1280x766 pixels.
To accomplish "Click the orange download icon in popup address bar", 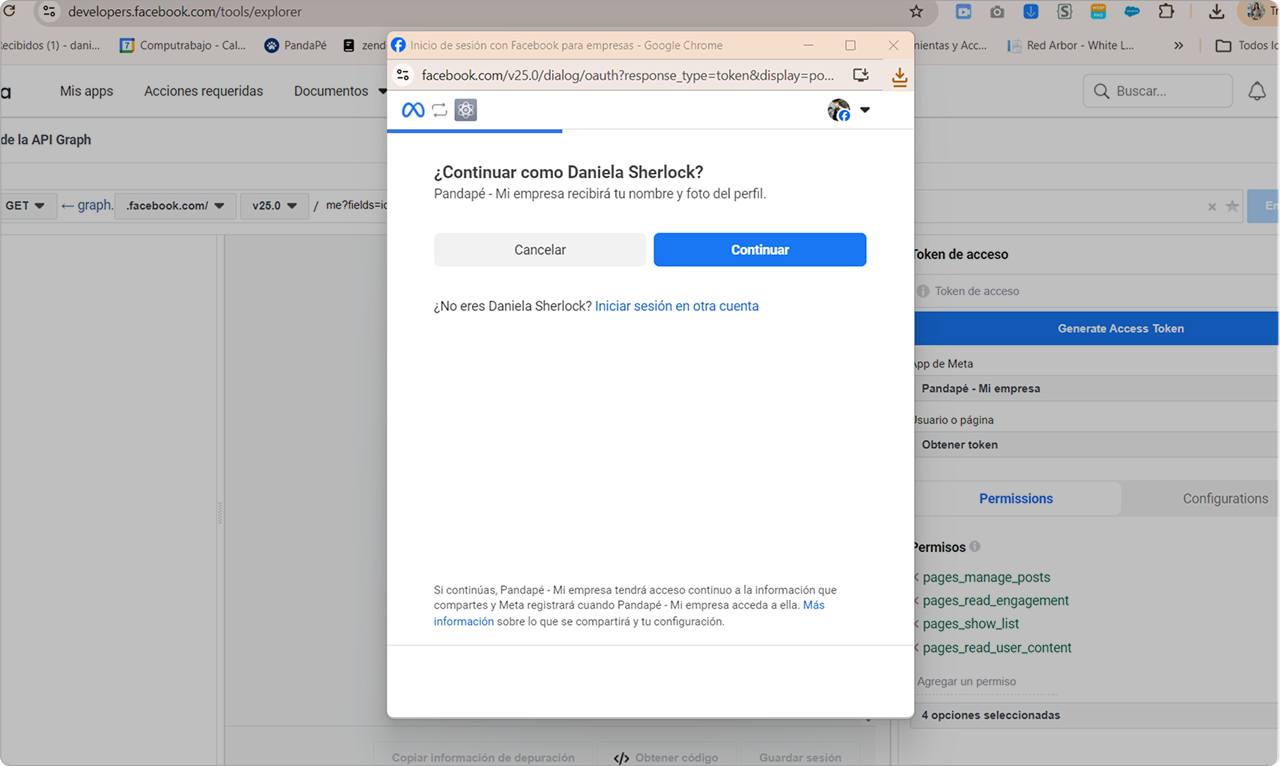I will pyautogui.click(x=899, y=76).
